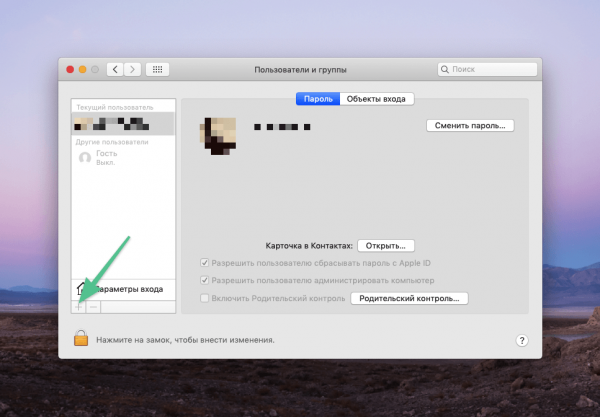Focus the Поиск search field

[487, 69]
